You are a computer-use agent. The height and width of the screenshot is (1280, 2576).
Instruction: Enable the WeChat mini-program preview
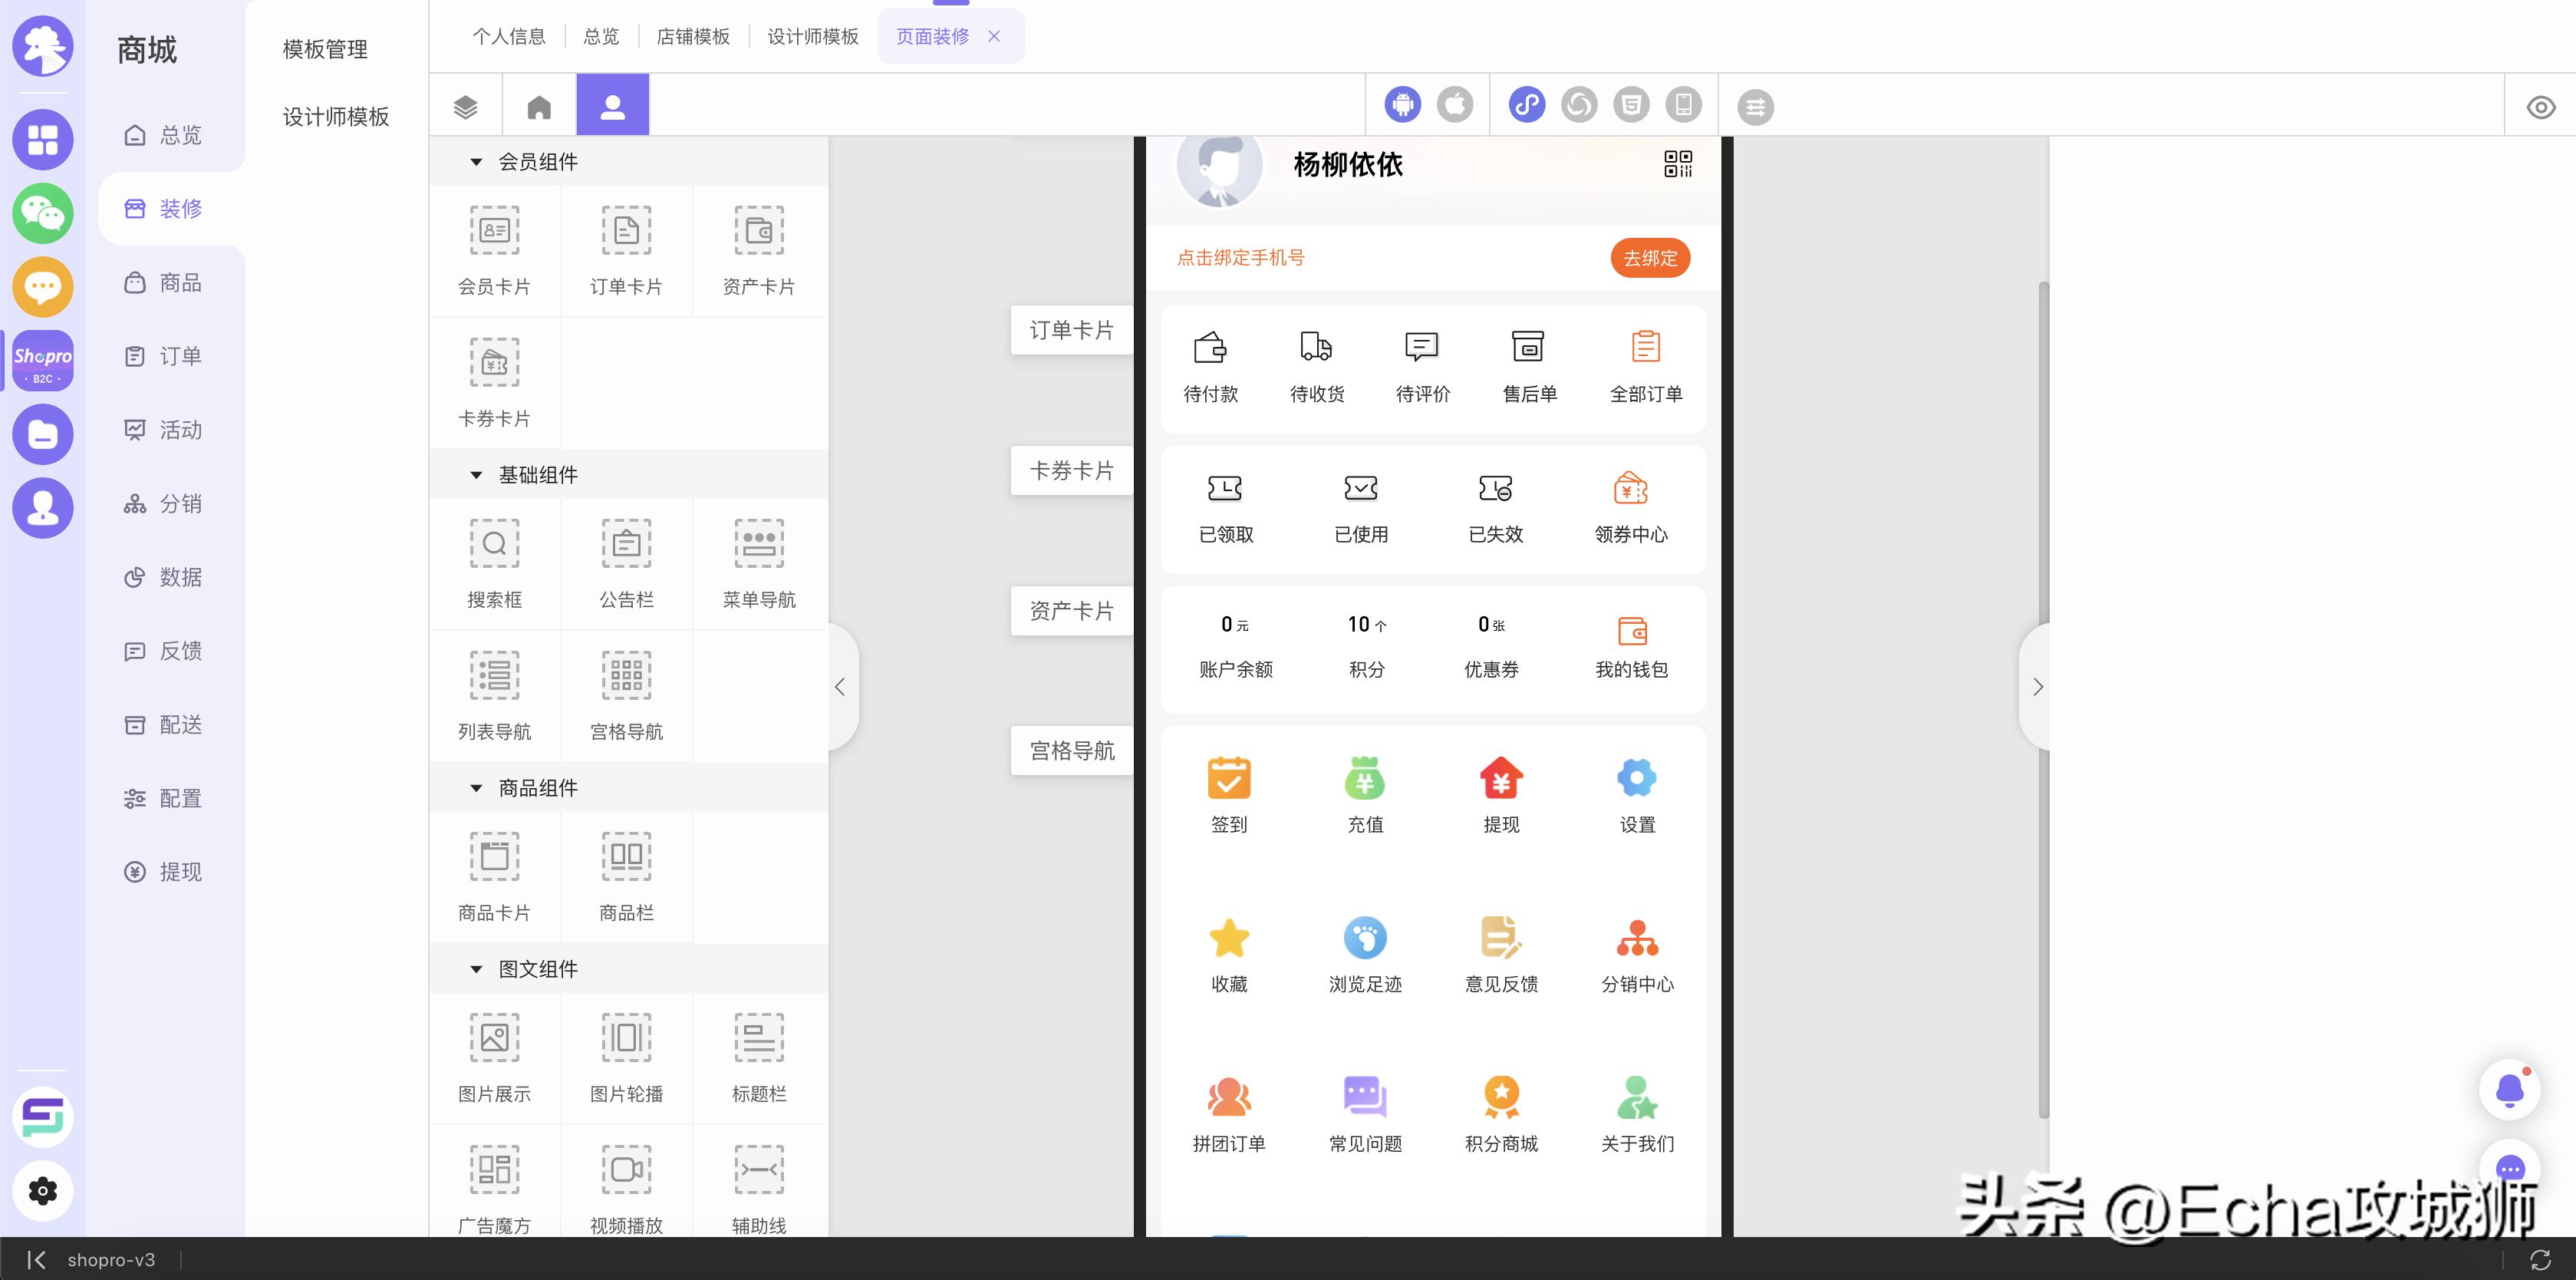point(1528,104)
